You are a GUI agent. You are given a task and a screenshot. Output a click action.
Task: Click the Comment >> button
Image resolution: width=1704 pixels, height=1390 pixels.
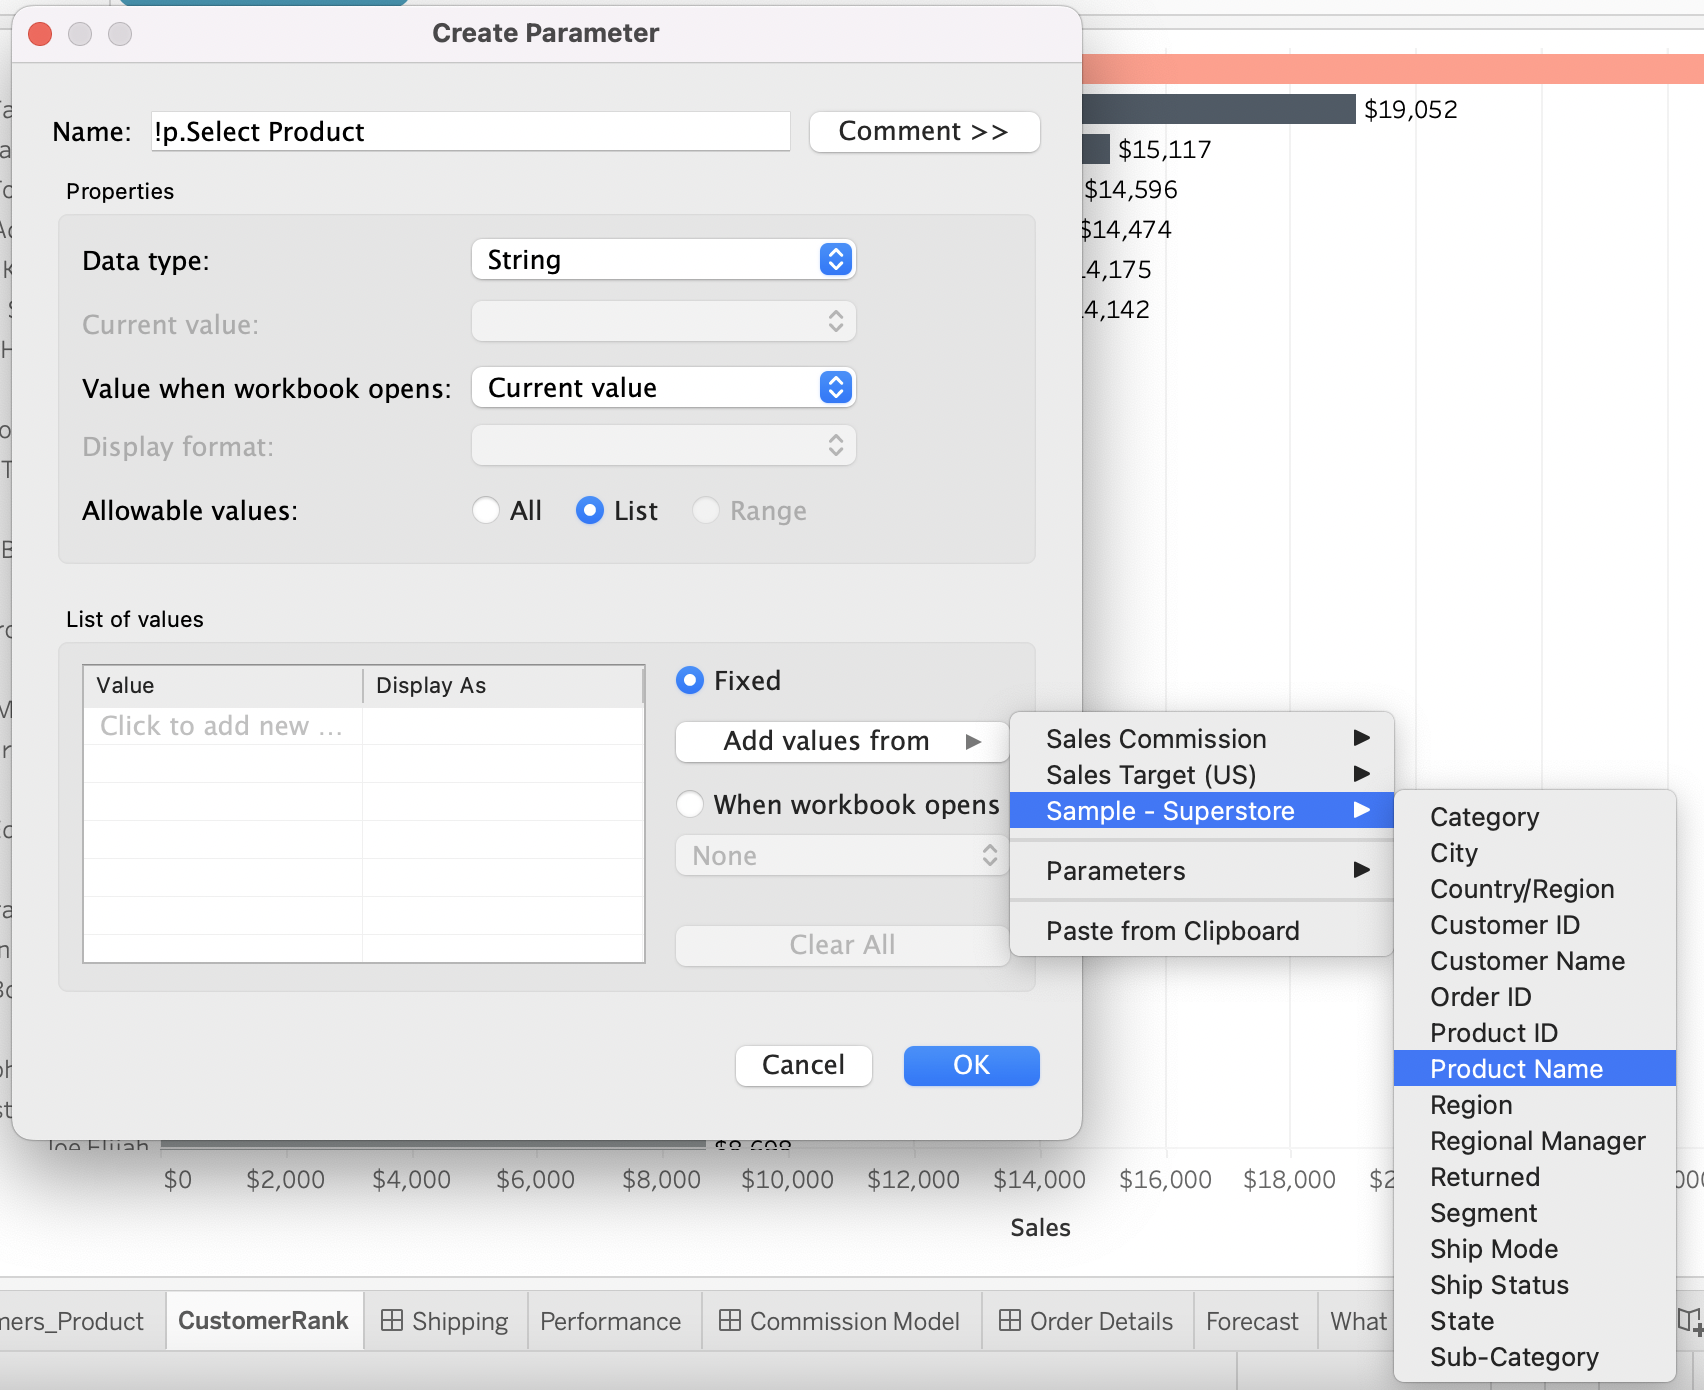point(923,131)
